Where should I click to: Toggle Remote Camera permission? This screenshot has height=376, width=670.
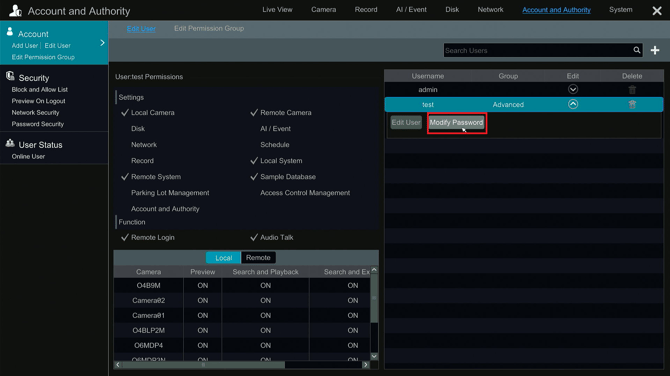tap(281, 113)
